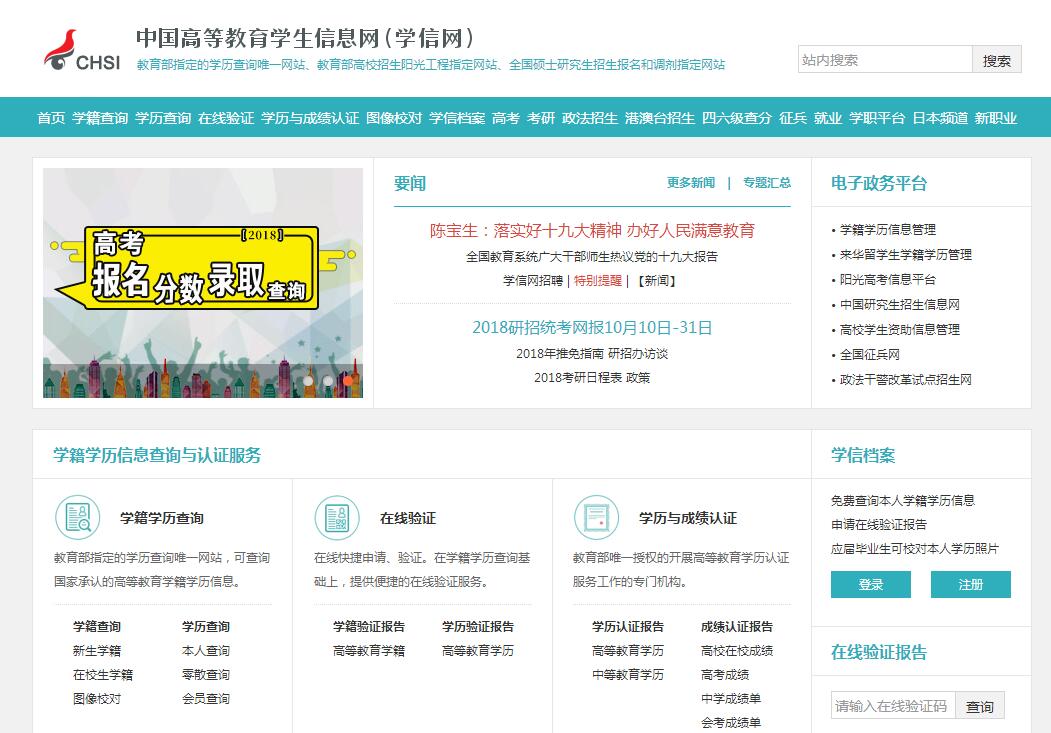The width and height of the screenshot is (1051, 733).
Task: Open 学历查询 in the navigation bar
Action: (x=163, y=118)
